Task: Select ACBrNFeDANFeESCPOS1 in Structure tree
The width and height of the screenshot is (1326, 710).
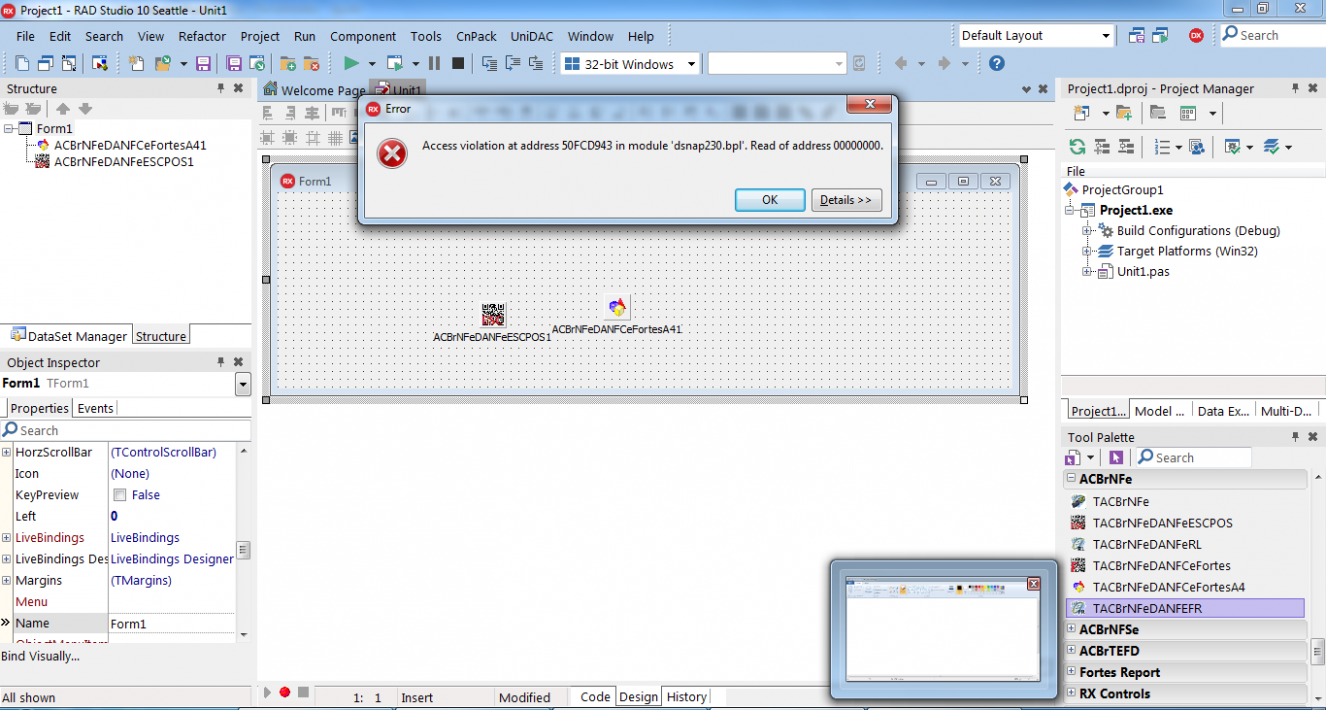Action: (x=123, y=161)
